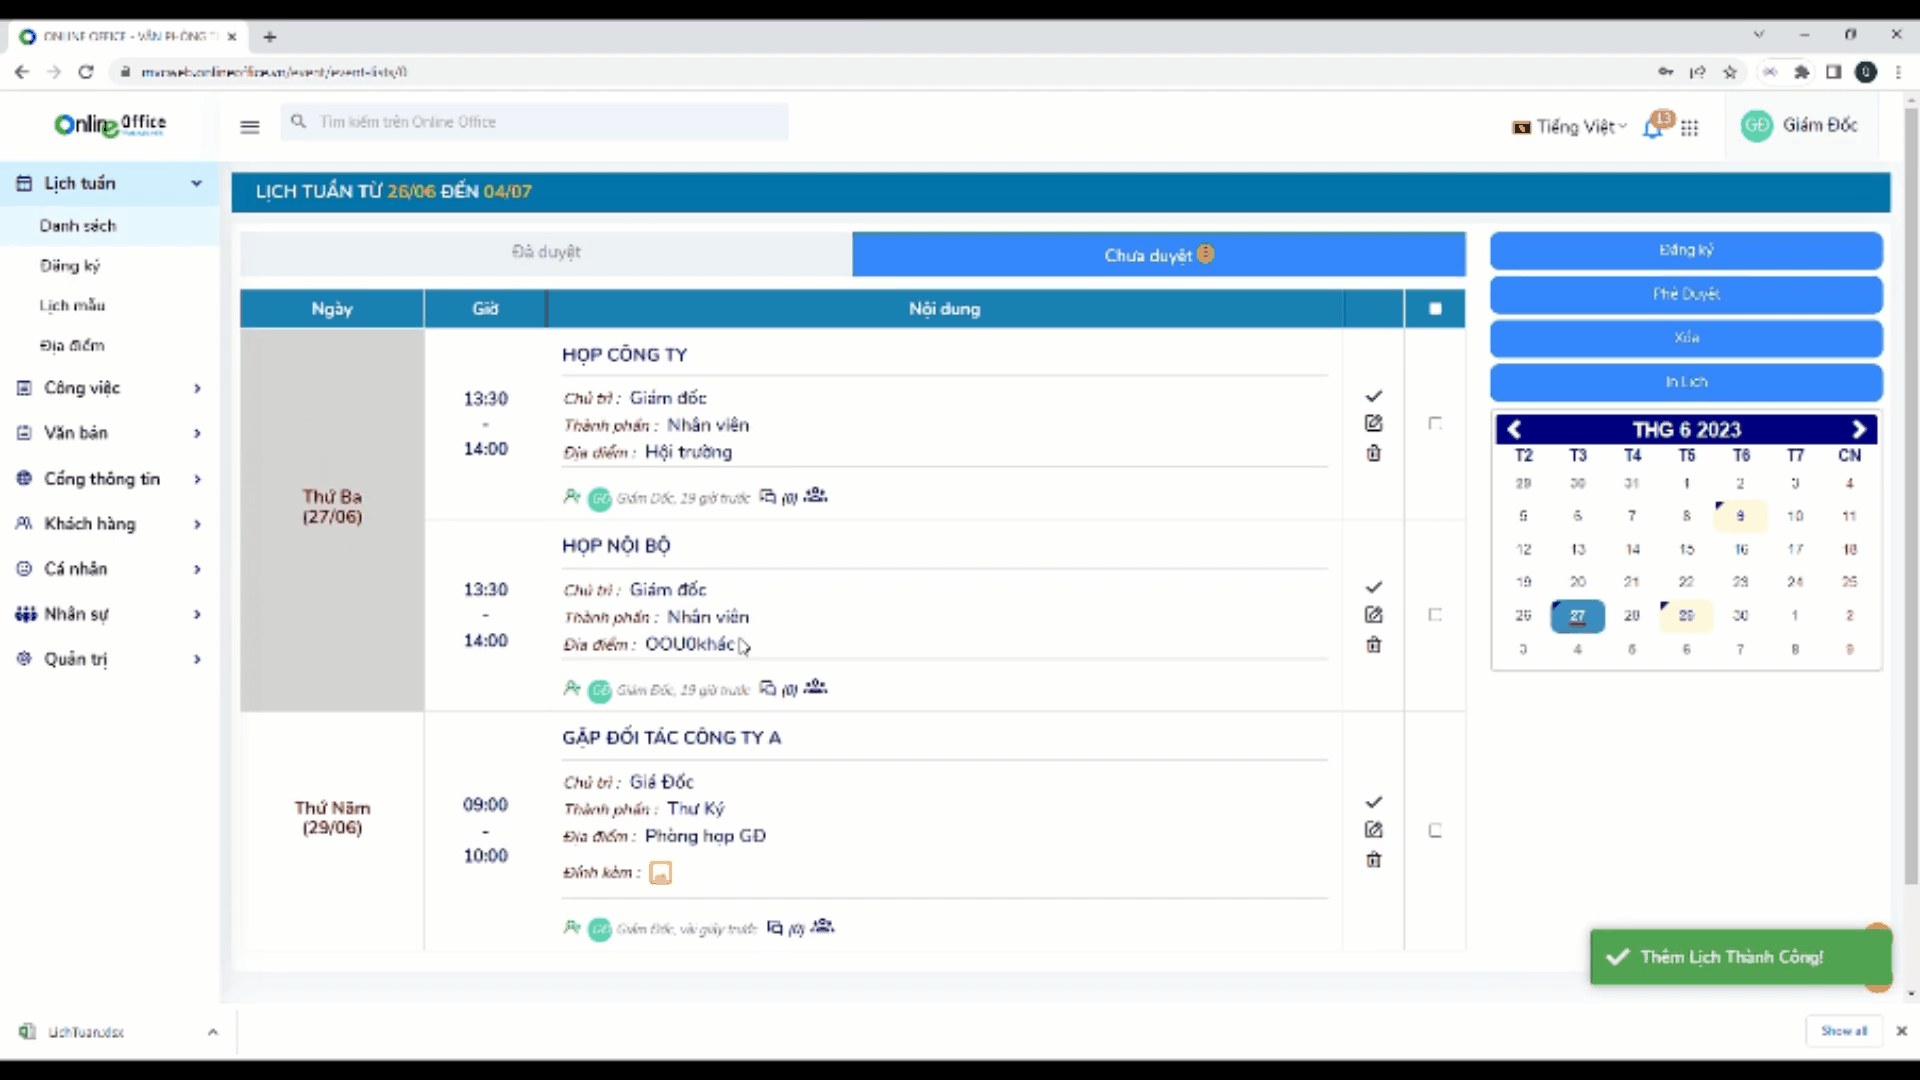The height and width of the screenshot is (1080, 1920).
Task: Open the notifications bell
Action: click(1653, 127)
